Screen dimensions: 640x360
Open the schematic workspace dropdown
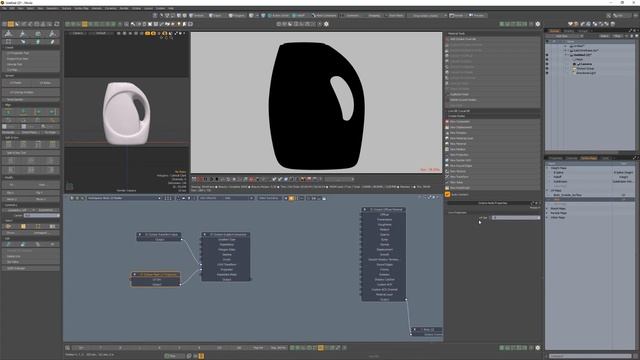[x=124, y=198]
